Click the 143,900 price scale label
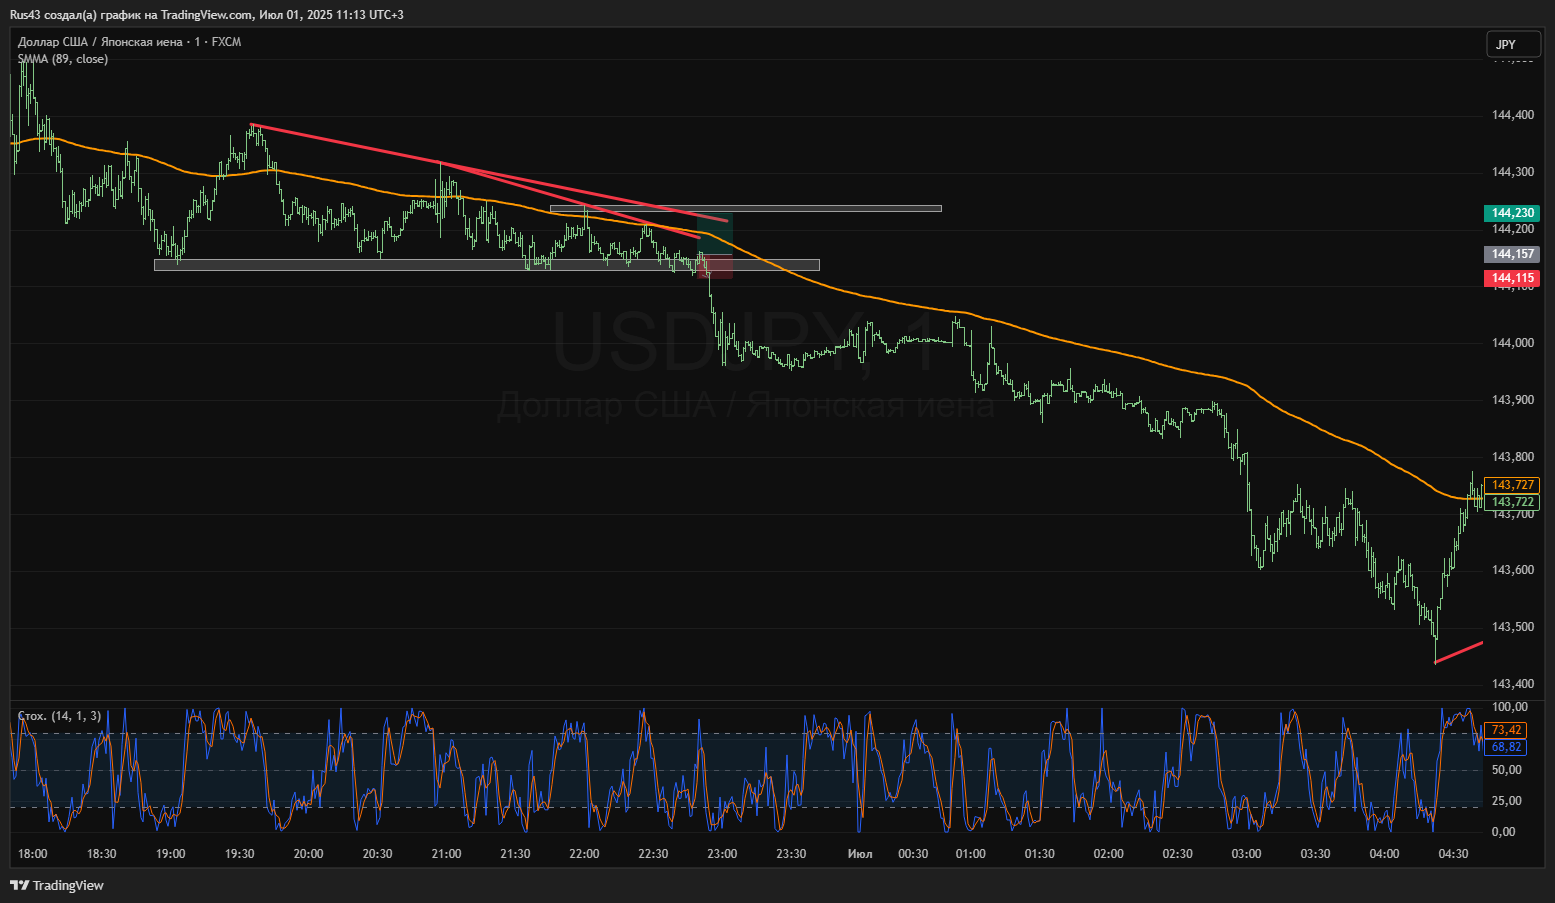 click(x=1512, y=400)
